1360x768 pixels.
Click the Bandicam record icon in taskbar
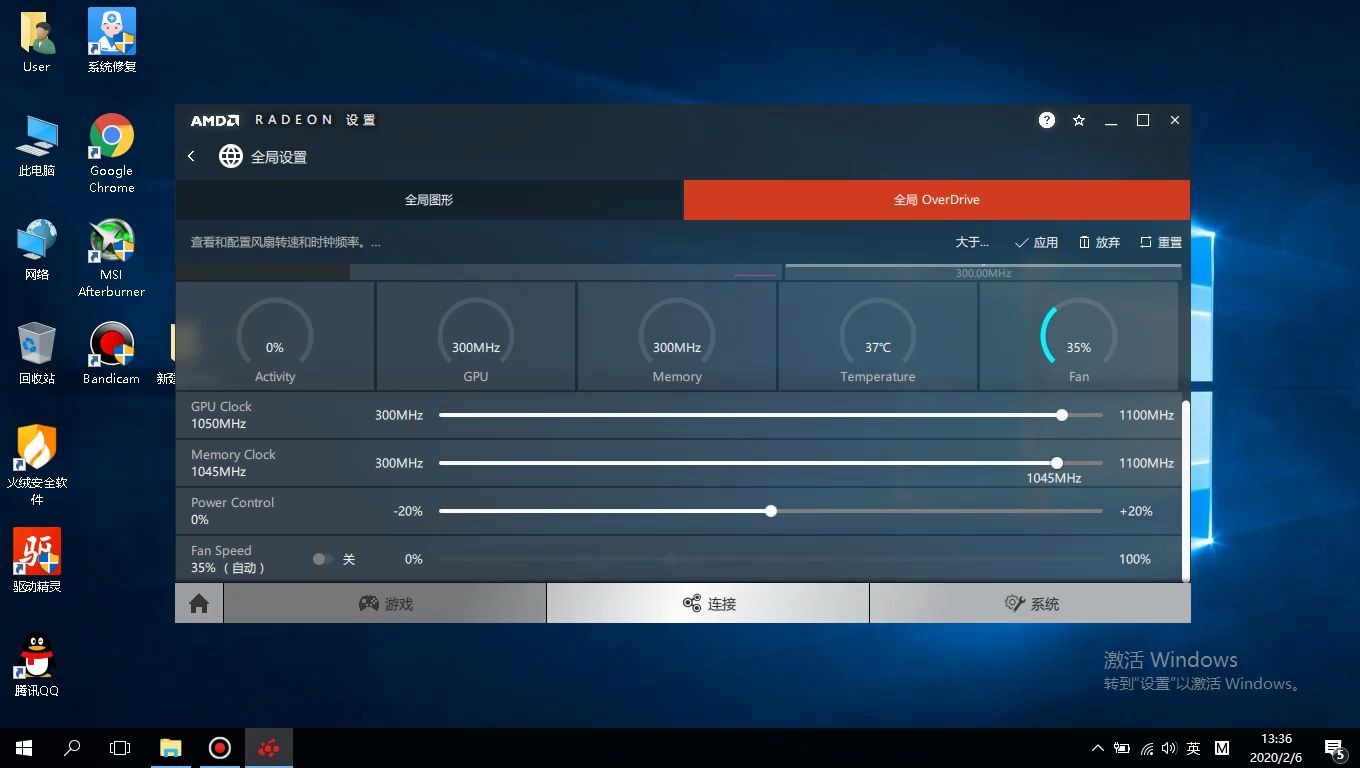(220, 748)
